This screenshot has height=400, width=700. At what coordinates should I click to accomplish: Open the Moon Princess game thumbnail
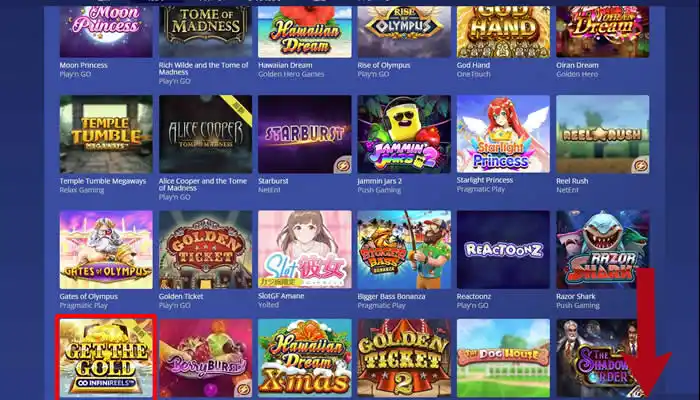(x=106, y=32)
